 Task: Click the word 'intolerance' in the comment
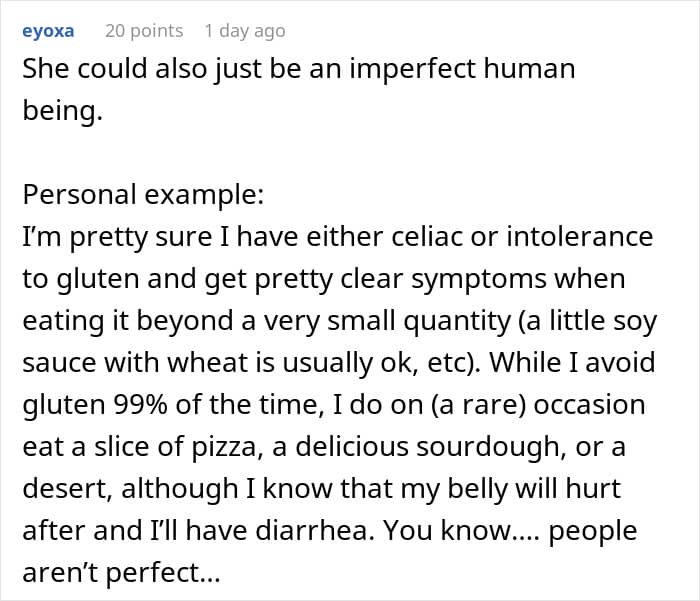579,236
